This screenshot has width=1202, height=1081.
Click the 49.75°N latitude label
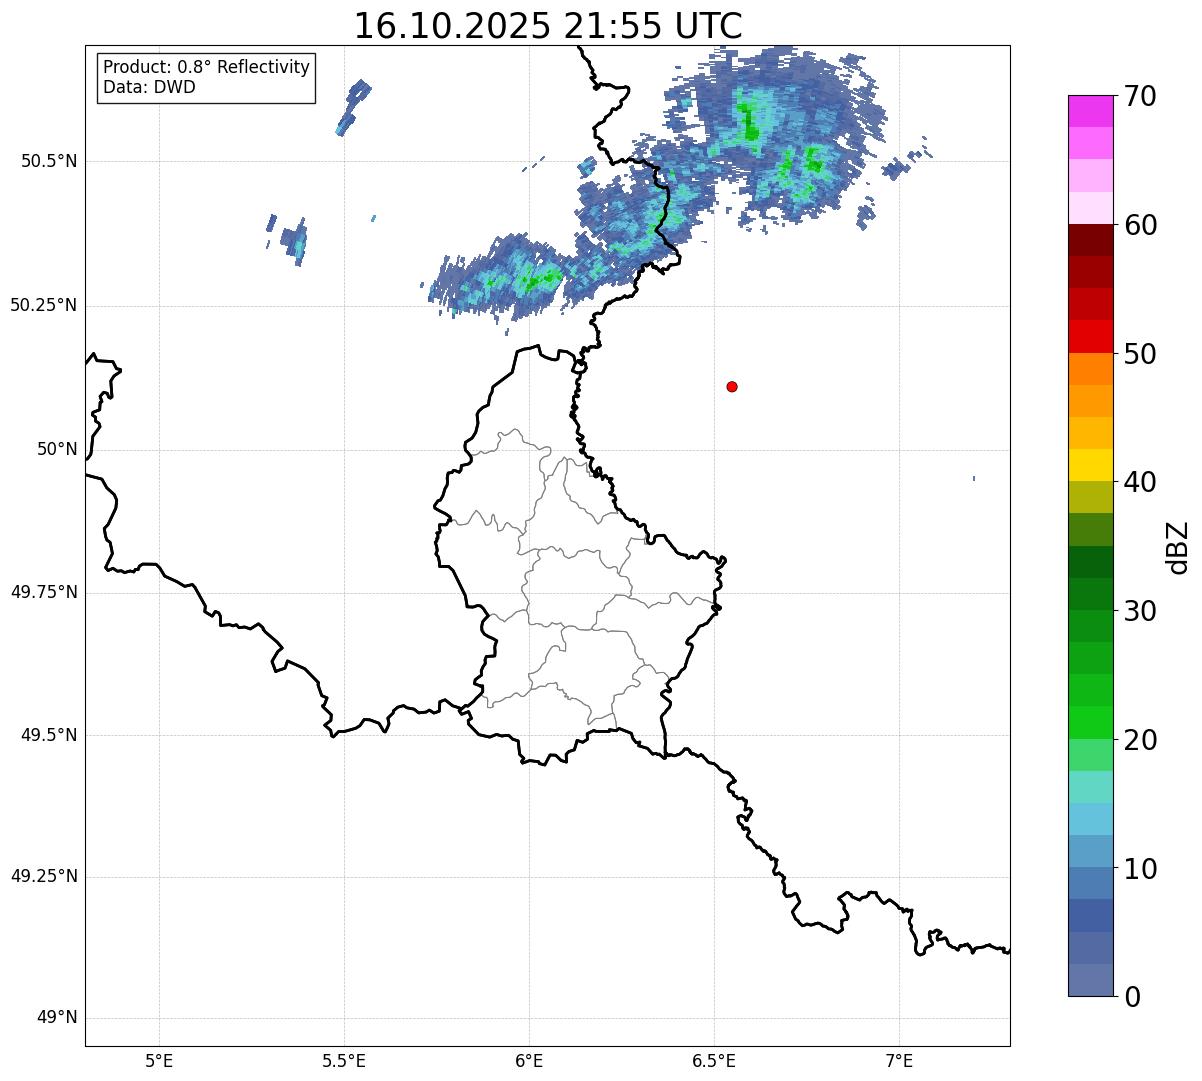[x=44, y=592]
